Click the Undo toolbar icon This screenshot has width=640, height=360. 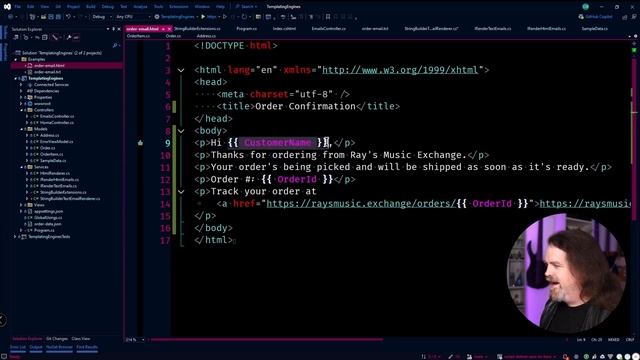(x=69, y=17)
